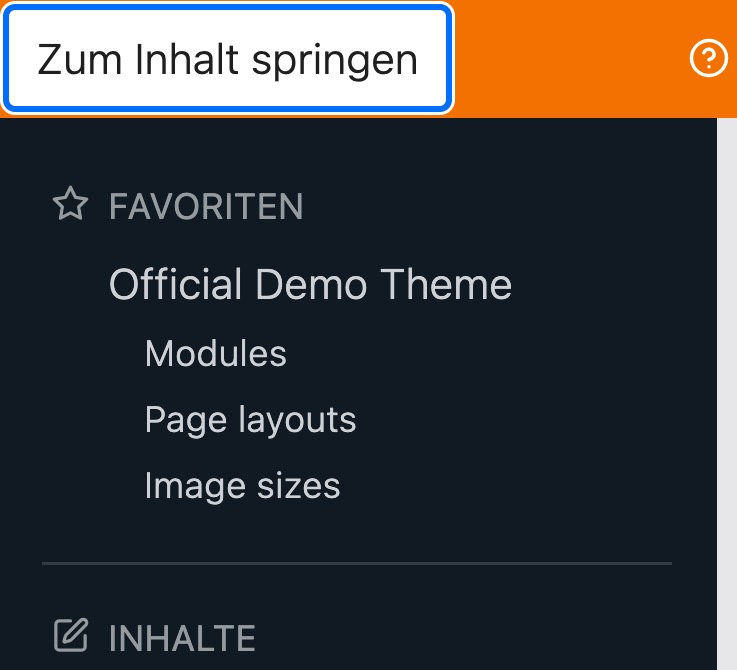This screenshot has width=737, height=670.
Task: Click the divider line above INHALTE
Action: tap(357, 563)
